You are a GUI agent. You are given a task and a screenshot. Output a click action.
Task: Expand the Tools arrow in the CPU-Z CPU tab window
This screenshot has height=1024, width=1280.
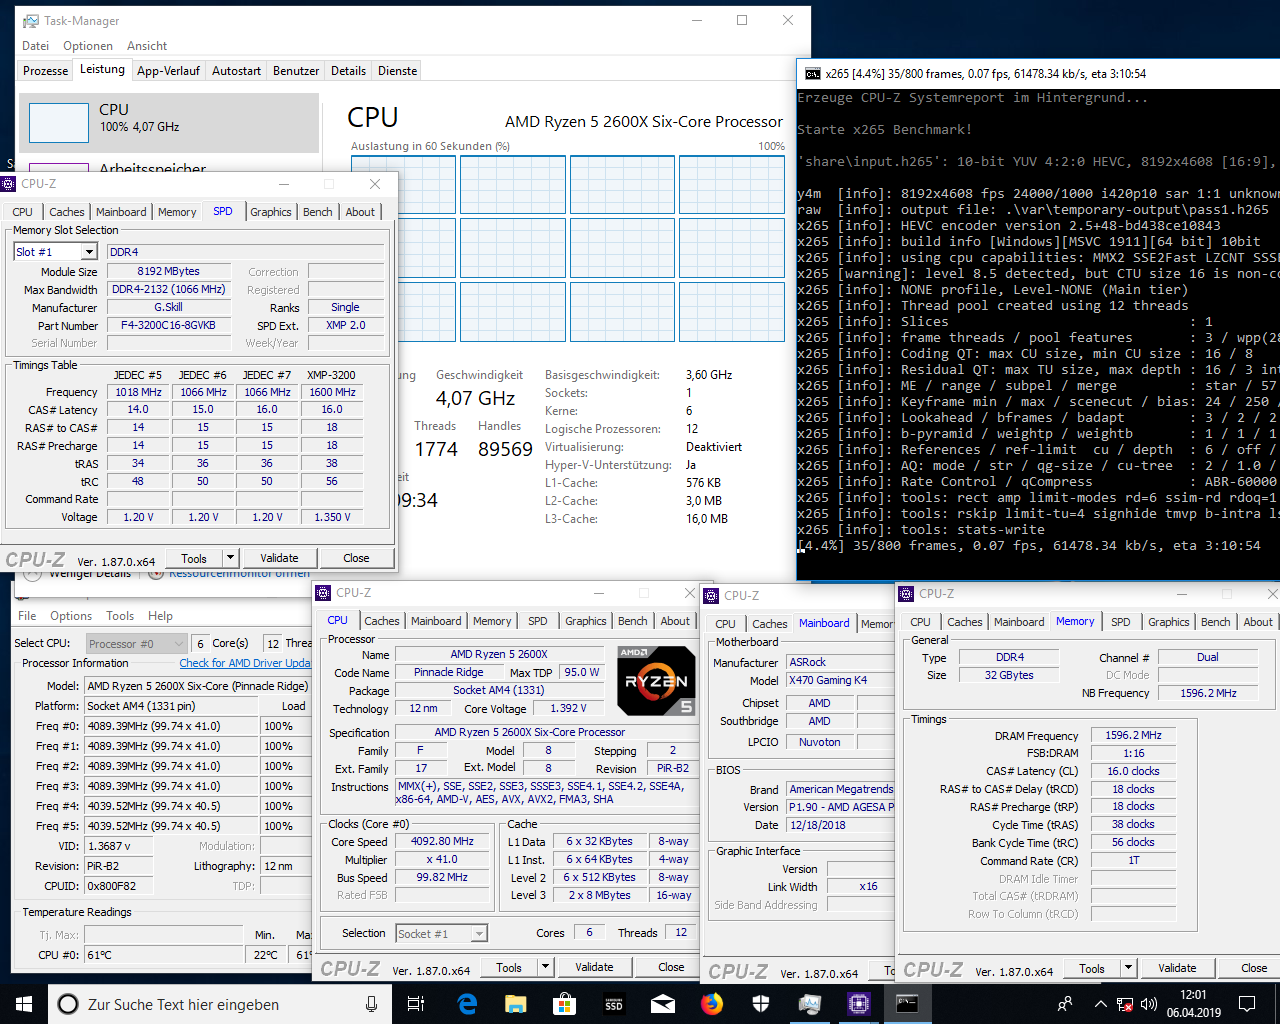pyautogui.click(x=546, y=967)
